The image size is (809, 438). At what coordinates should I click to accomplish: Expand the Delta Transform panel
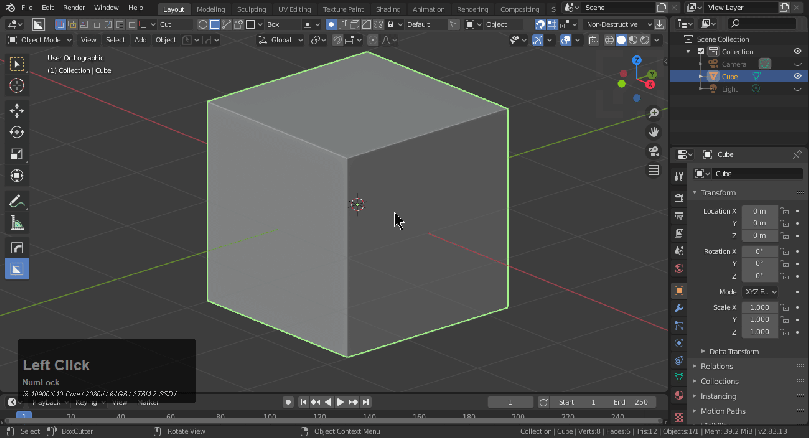(733, 351)
